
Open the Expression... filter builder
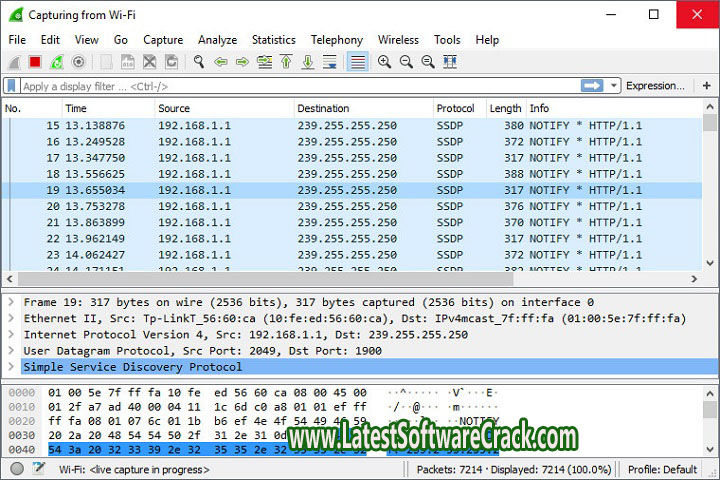(x=655, y=86)
